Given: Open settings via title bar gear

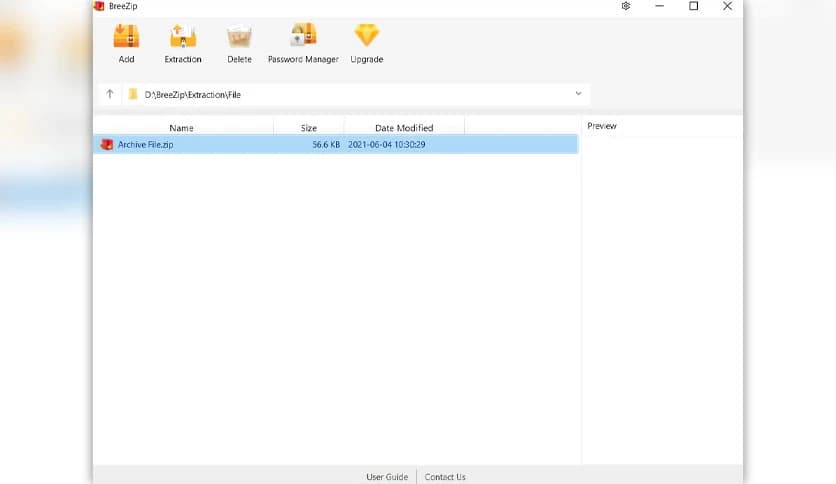Looking at the screenshot, I should [626, 6].
